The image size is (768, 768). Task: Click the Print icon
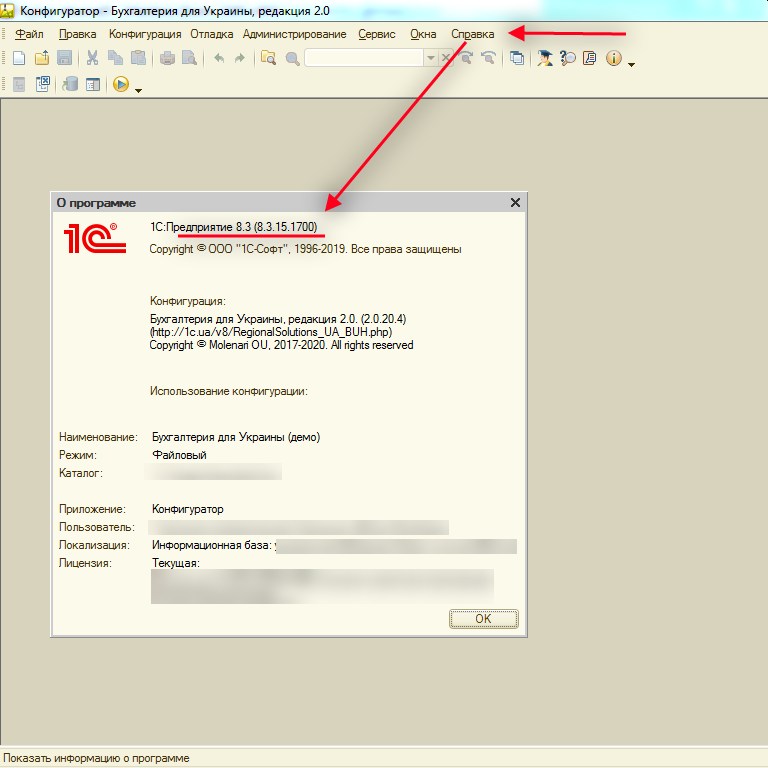[167, 58]
